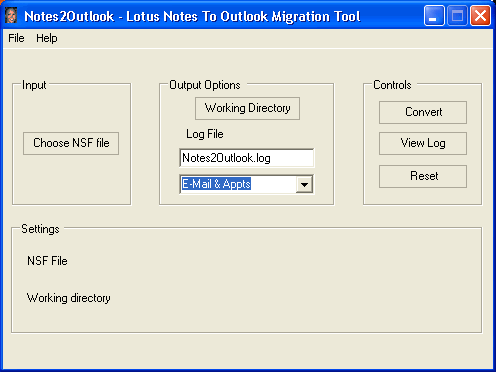The width and height of the screenshot is (496, 372).
Task: Click the window title bar text
Action: coord(192,16)
